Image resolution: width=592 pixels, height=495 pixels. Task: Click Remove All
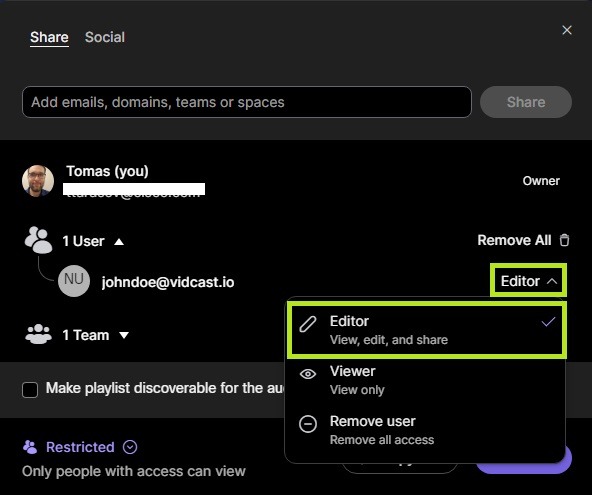[514, 240]
